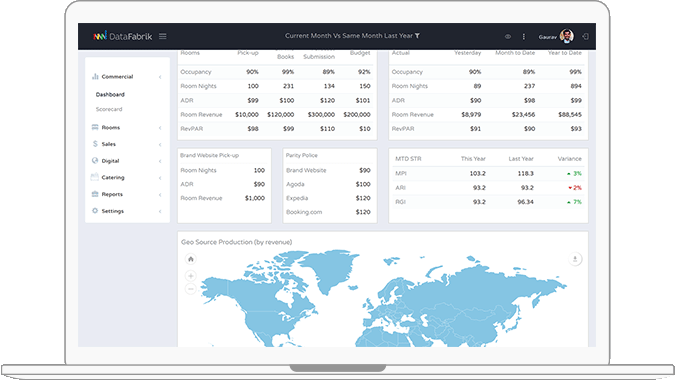Open Gaurav's profile avatar
The height and width of the screenshot is (380, 675).
pyautogui.click(x=567, y=36)
